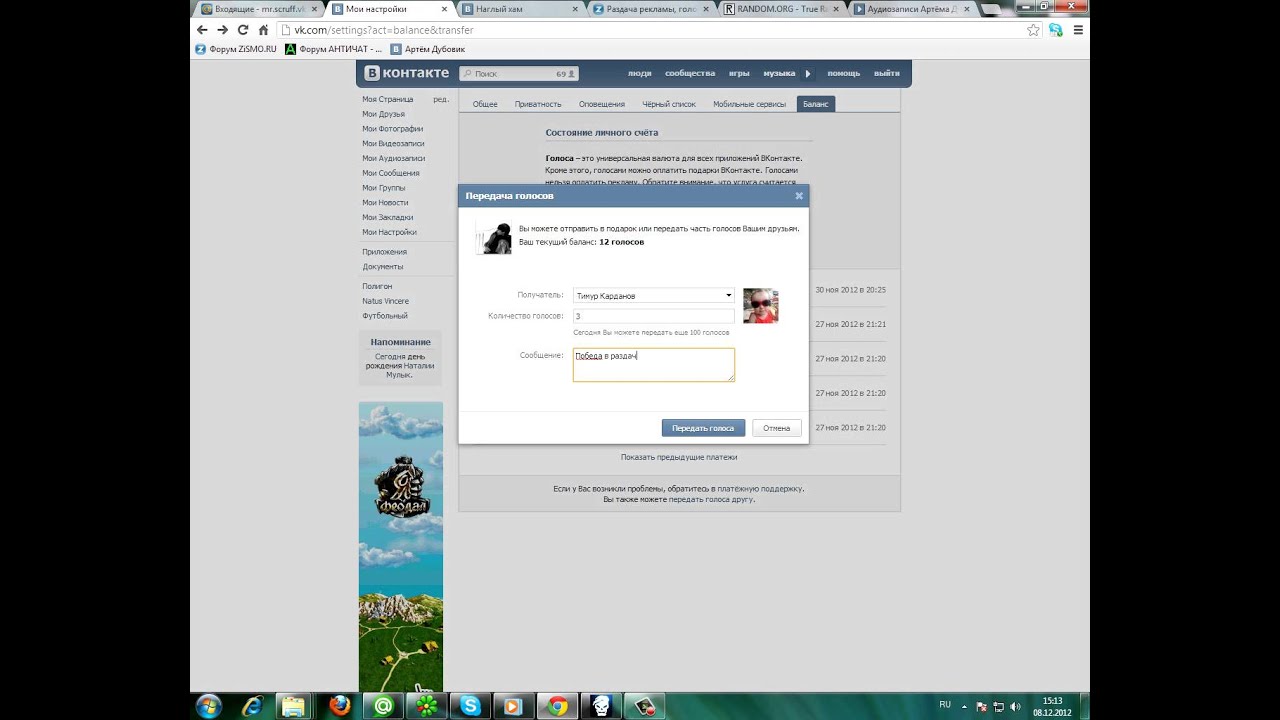Viewport: 1280px width, 720px height.
Task: Open the Общее settings tab
Action: tap(485, 104)
